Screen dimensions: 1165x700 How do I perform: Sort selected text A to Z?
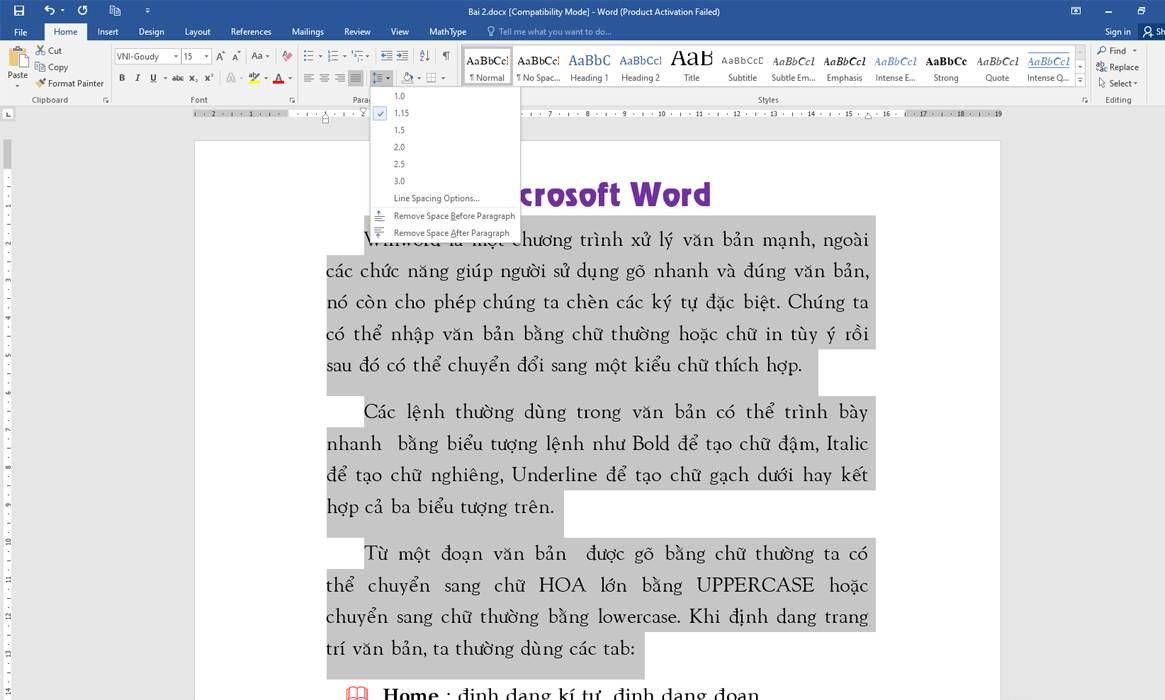click(x=424, y=56)
